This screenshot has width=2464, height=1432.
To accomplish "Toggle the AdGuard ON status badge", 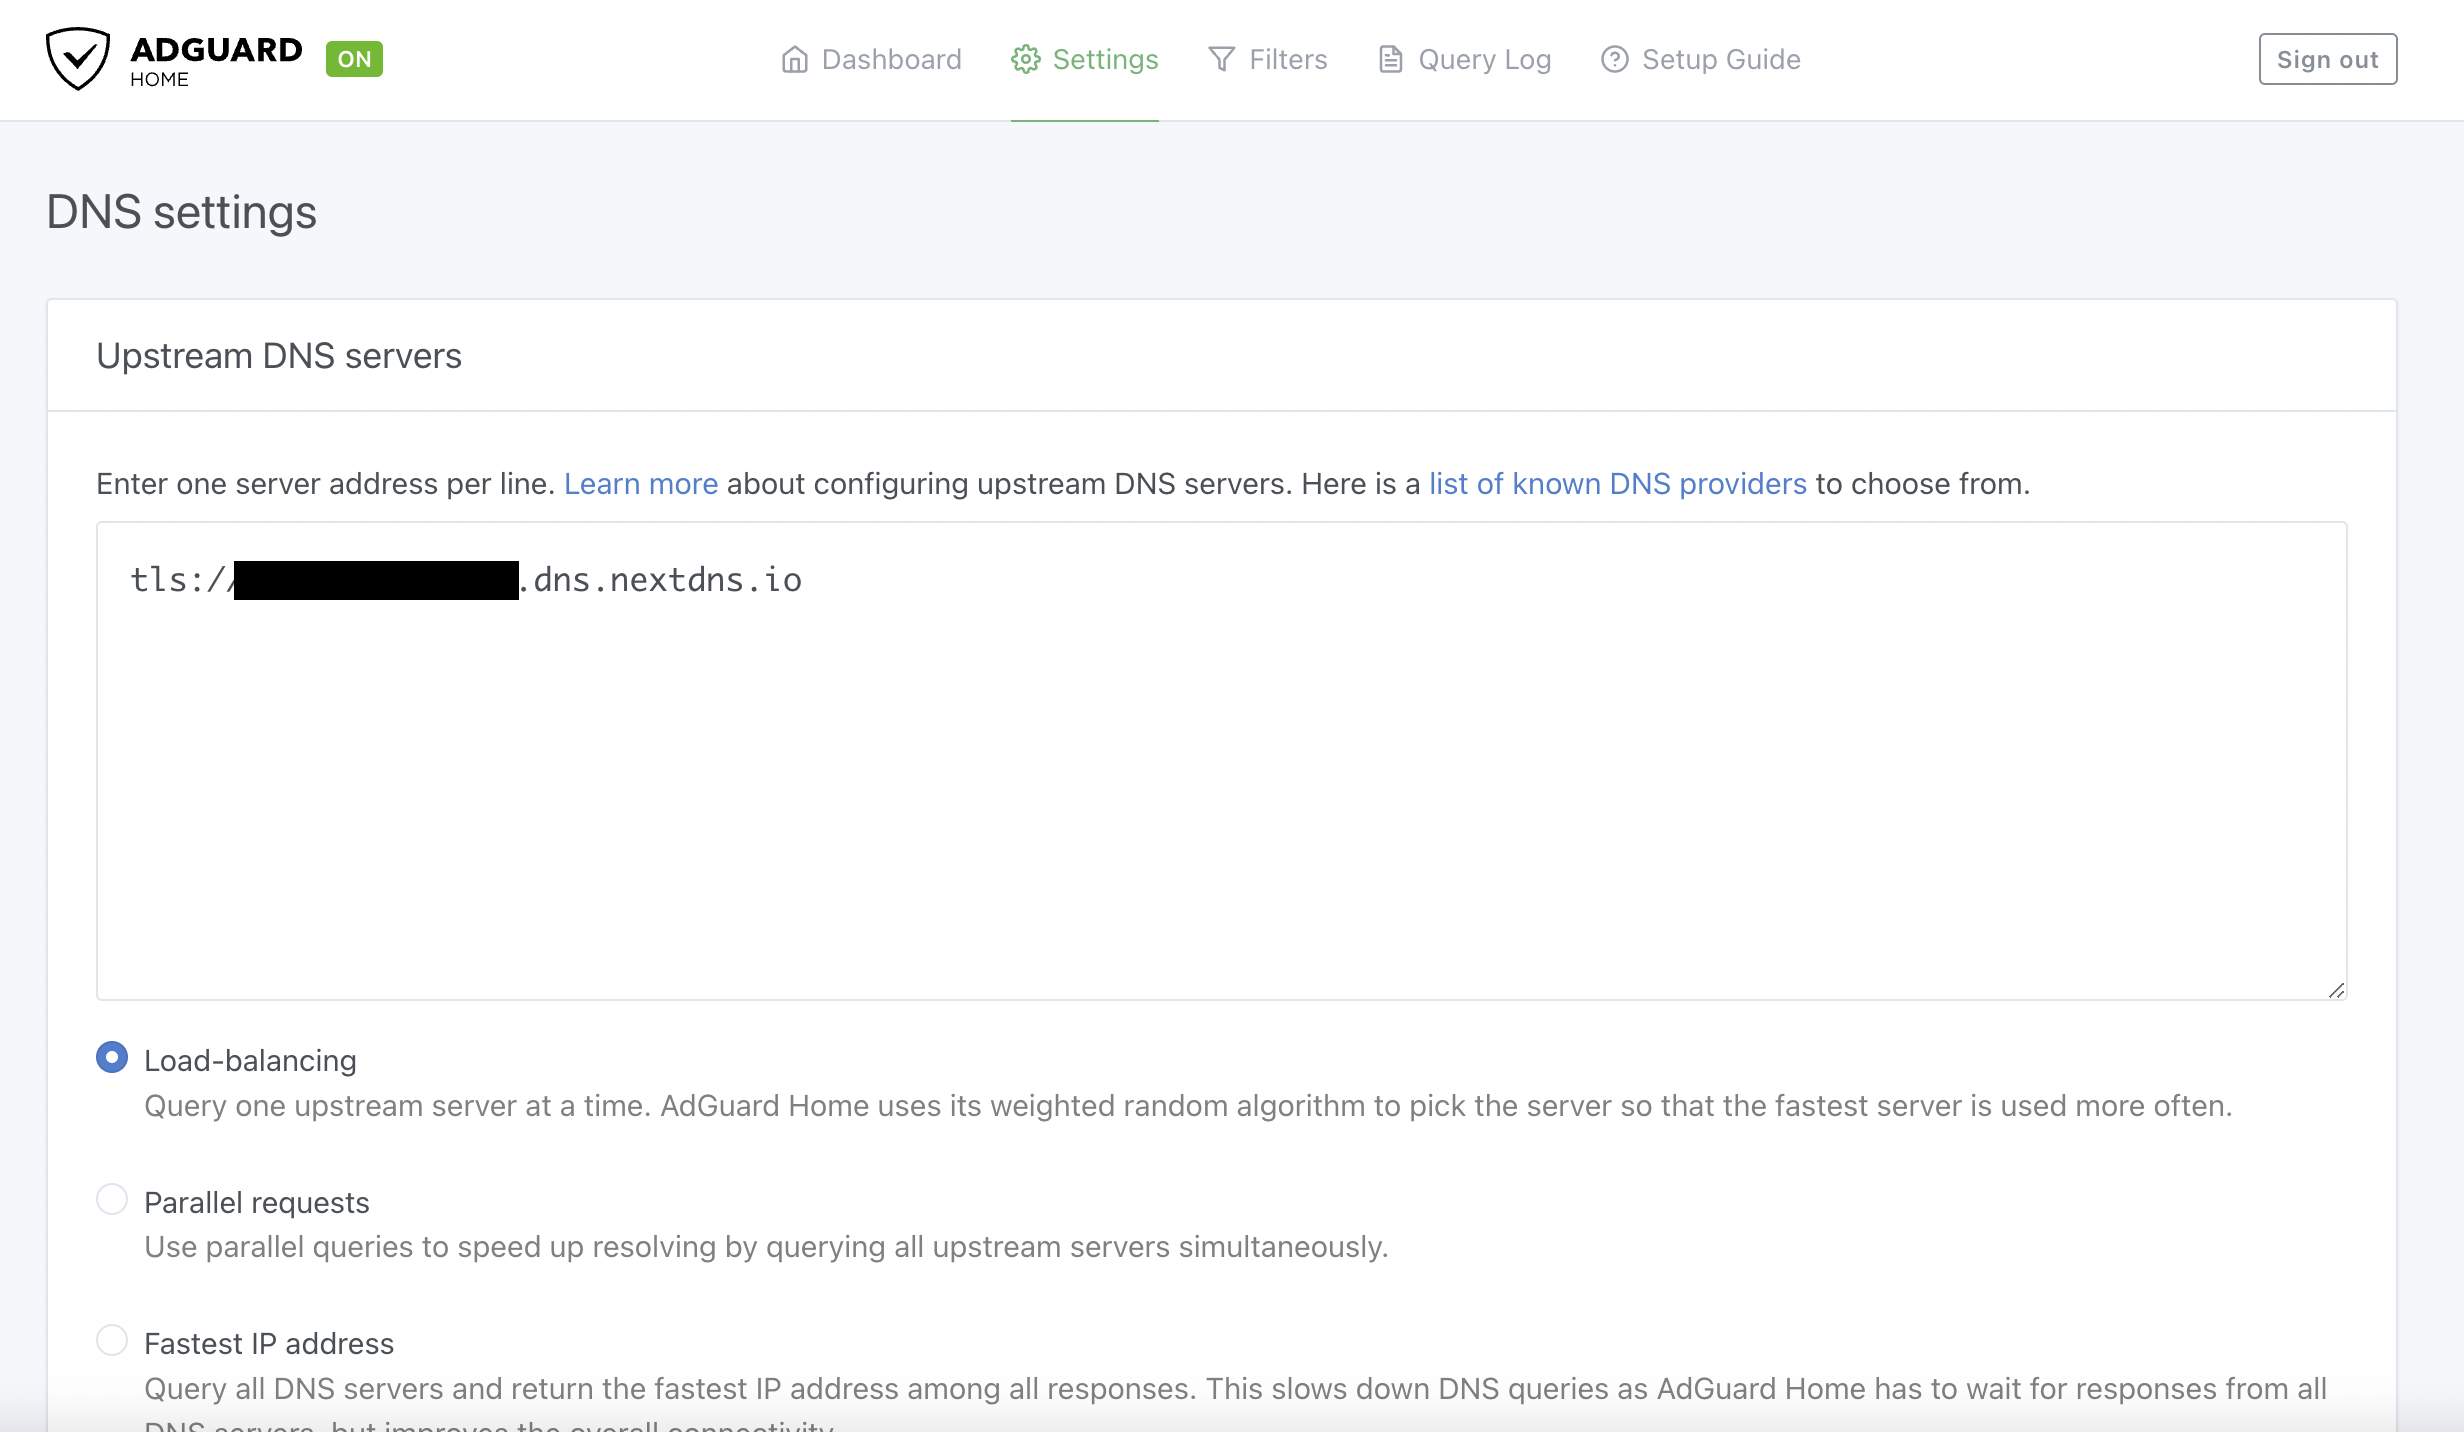I will click(354, 58).
